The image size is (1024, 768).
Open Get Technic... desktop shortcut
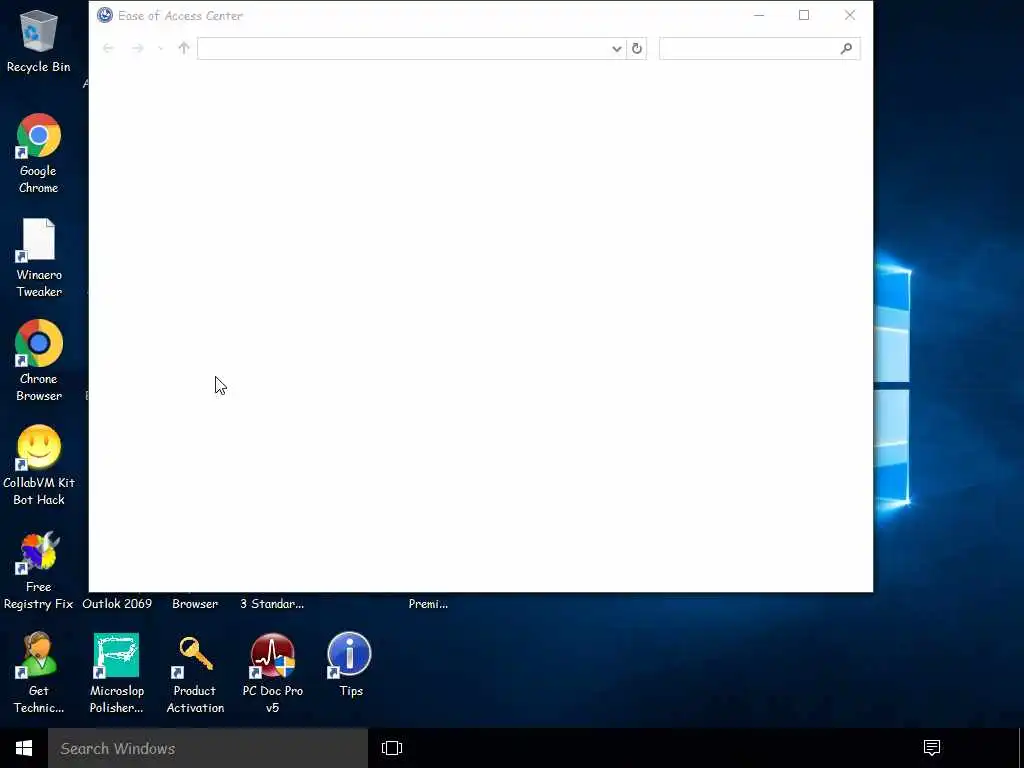click(39, 673)
